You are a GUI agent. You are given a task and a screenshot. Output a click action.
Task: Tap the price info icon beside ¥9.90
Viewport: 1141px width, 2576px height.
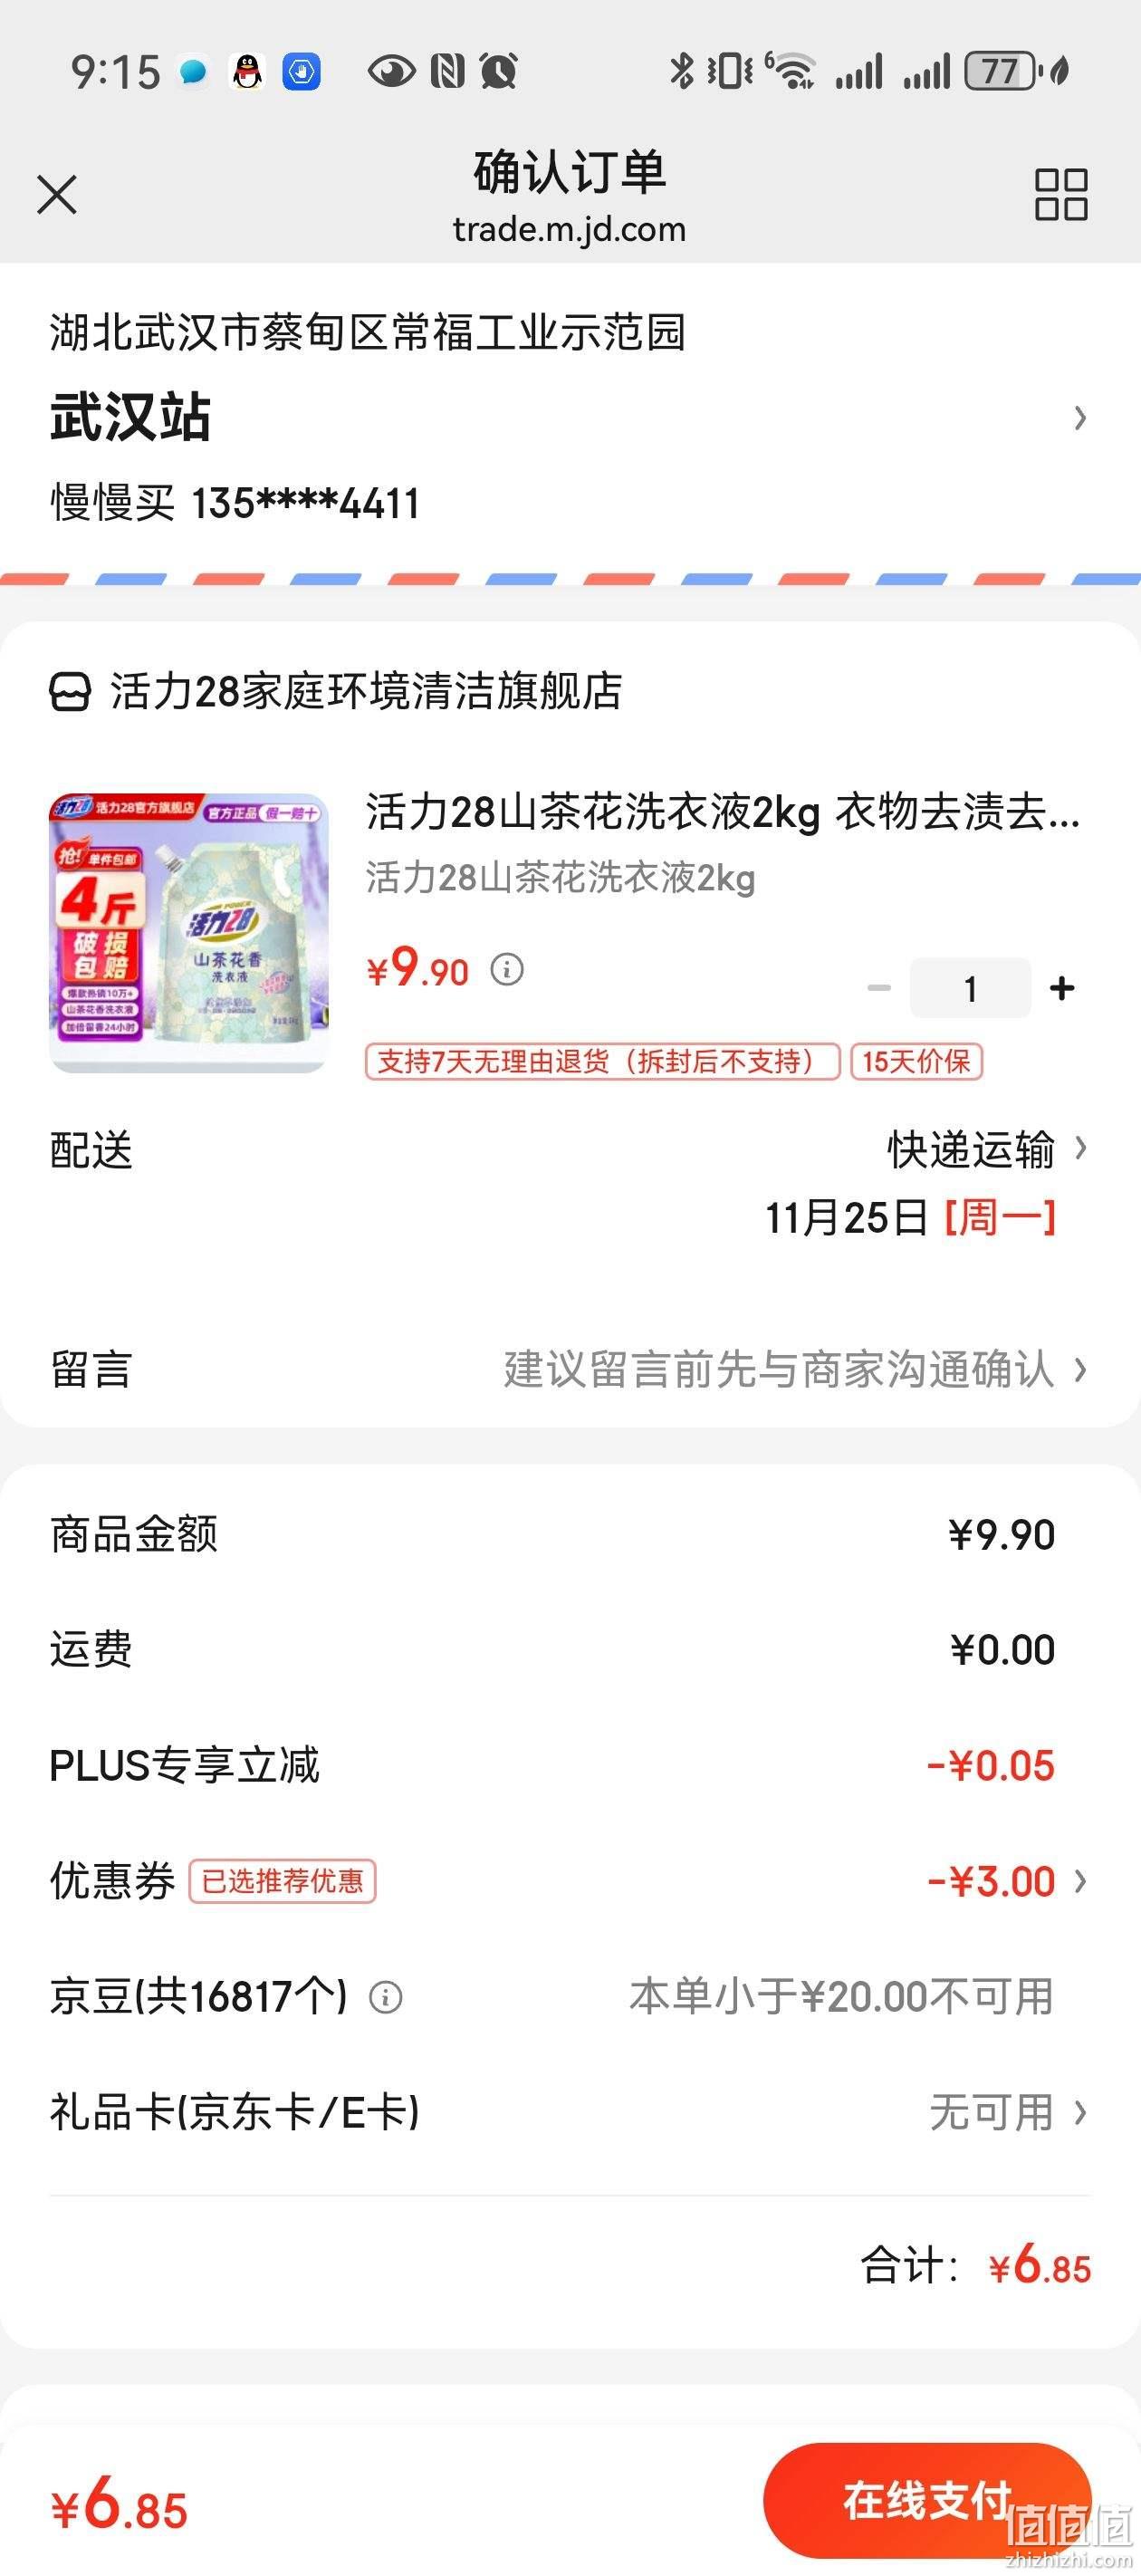pos(507,969)
